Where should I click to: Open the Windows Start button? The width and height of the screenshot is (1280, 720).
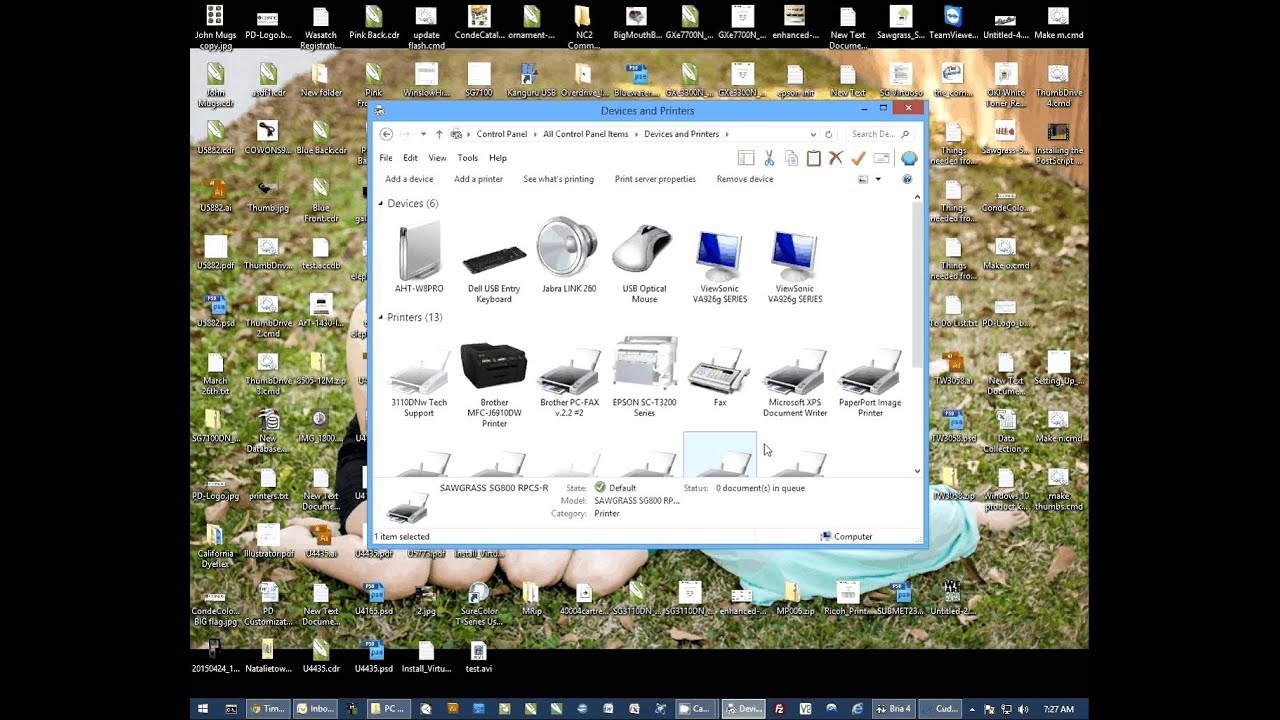203,709
